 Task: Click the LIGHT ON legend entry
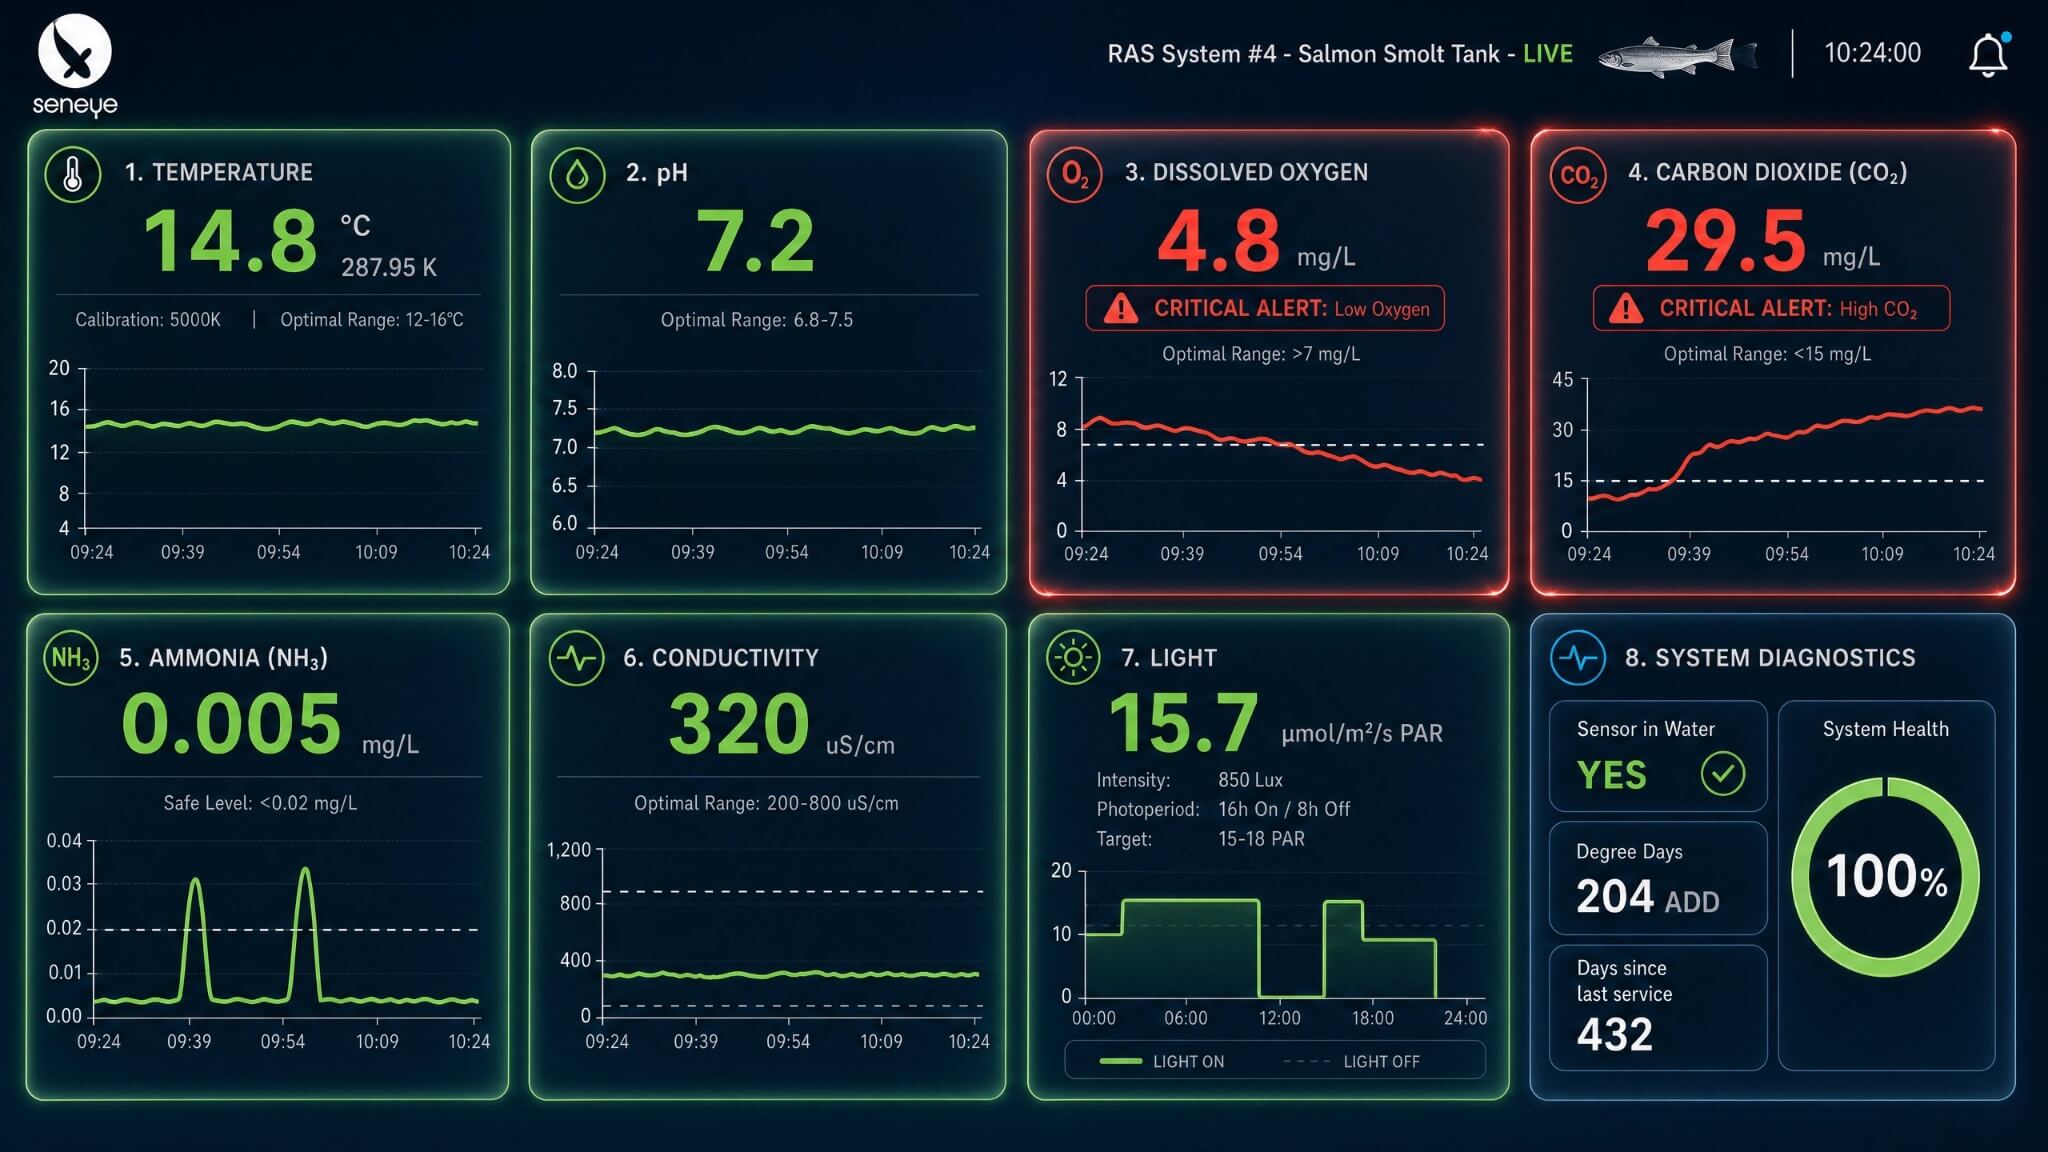1161,1061
